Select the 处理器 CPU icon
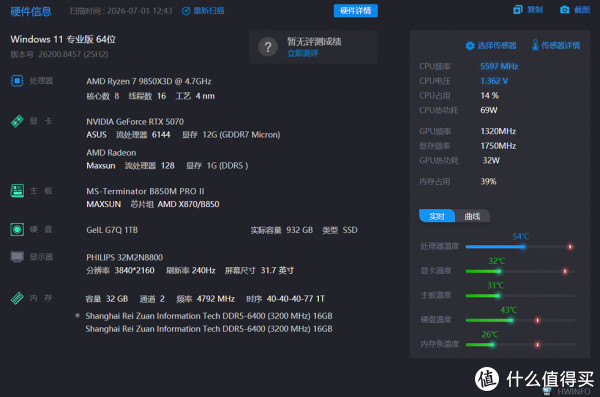Image resolution: width=600 pixels, height=397 pixels. coord(17,81)
